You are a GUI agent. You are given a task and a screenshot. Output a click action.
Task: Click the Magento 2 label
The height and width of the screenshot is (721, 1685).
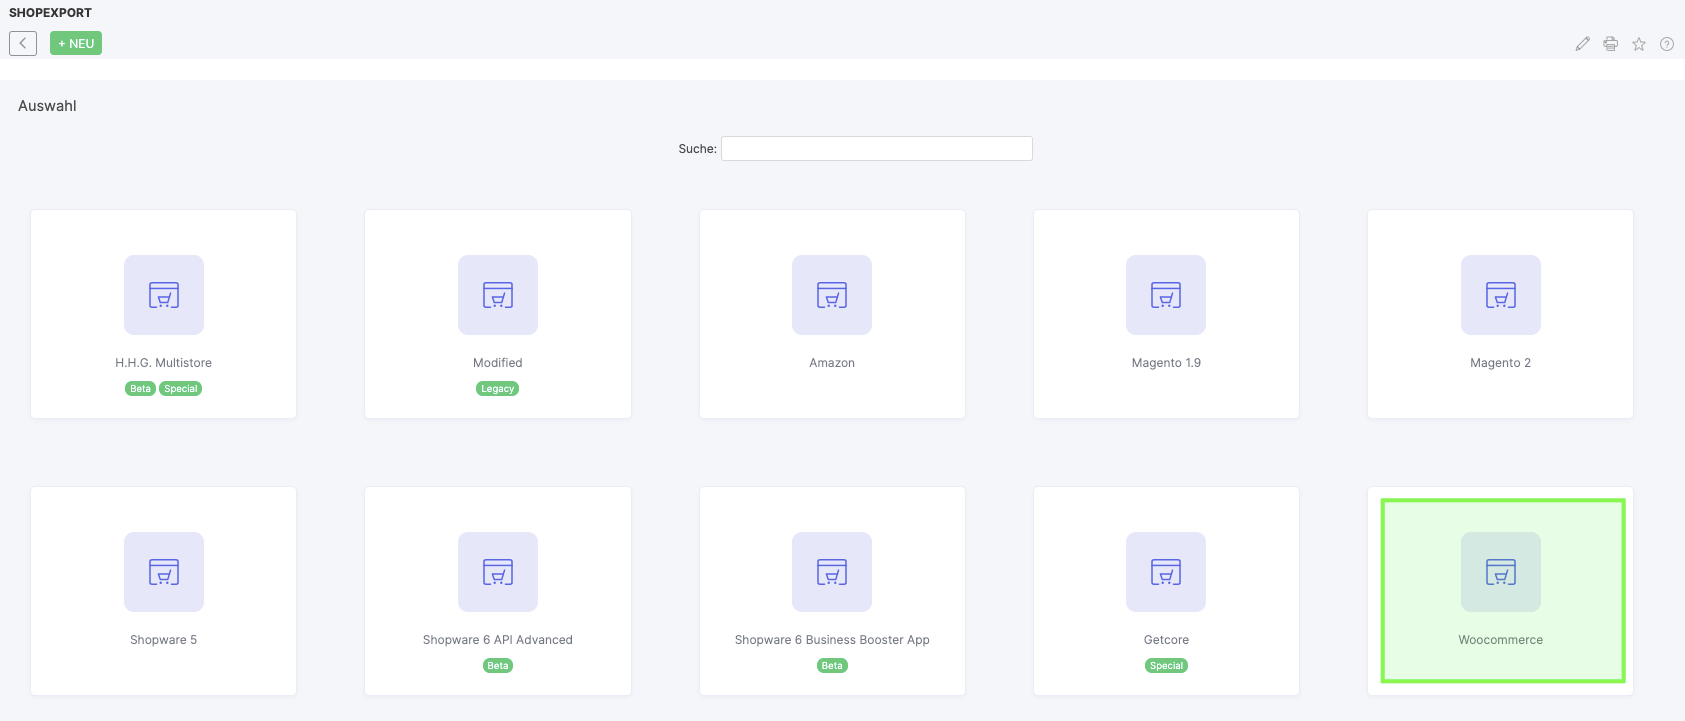coord(1501,363)
